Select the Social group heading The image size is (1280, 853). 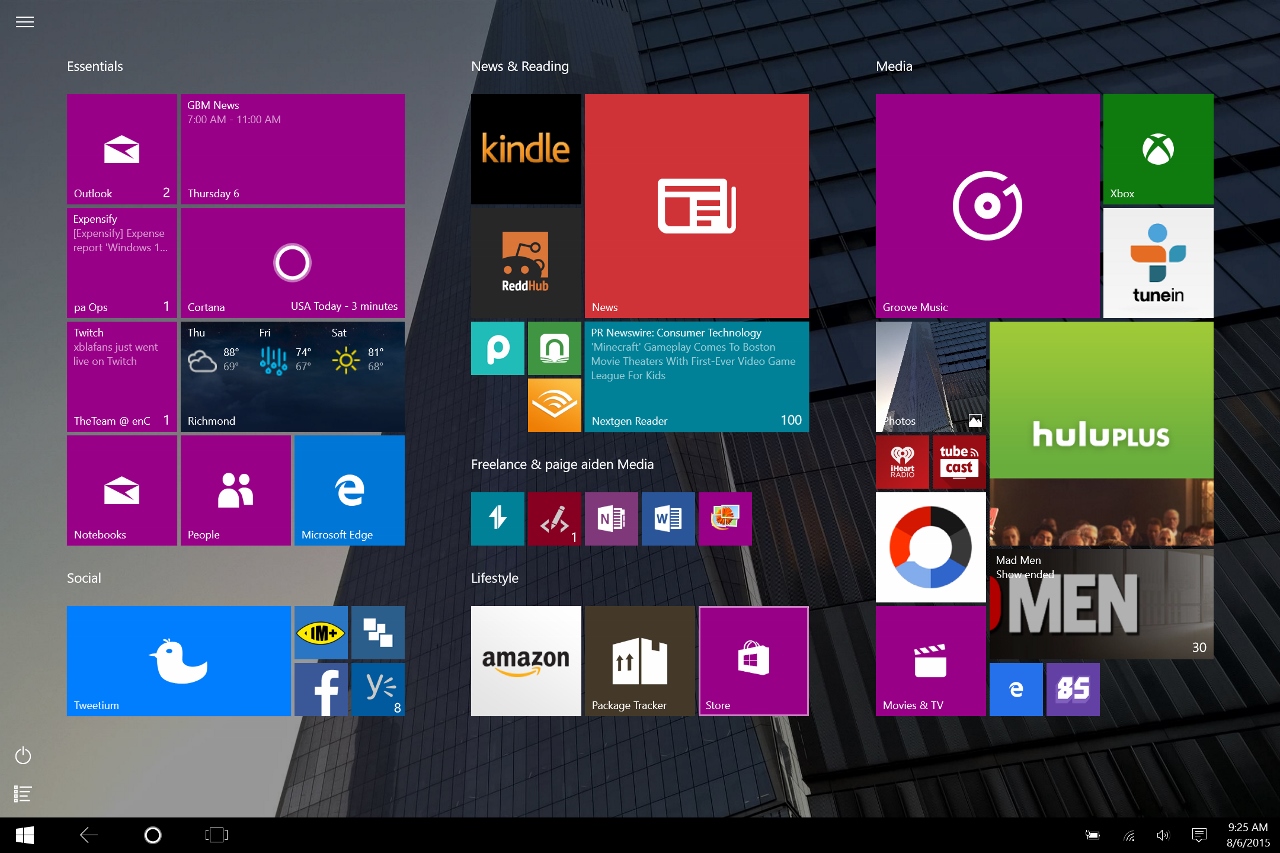coord(84,578)
